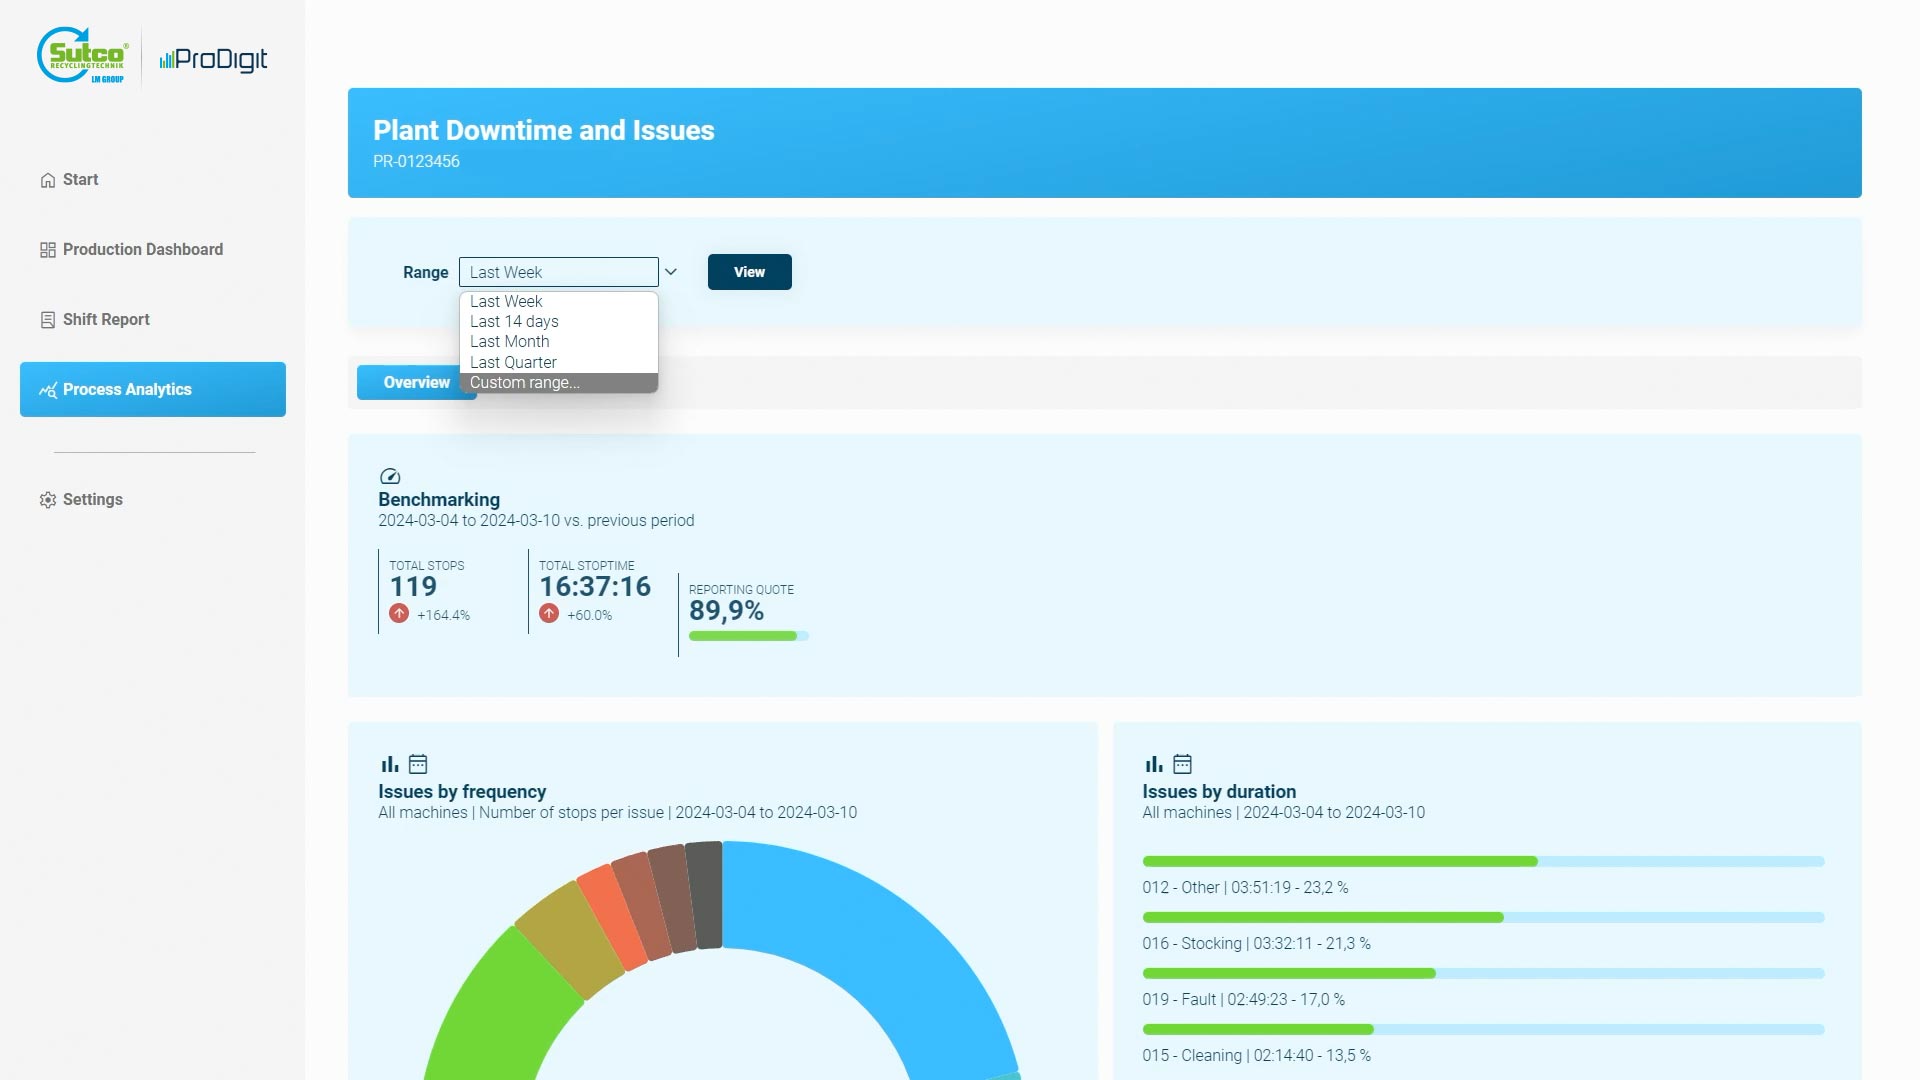Screen dimensions: 1920x1080
Task: Click the View button
Action: (749, 272)
